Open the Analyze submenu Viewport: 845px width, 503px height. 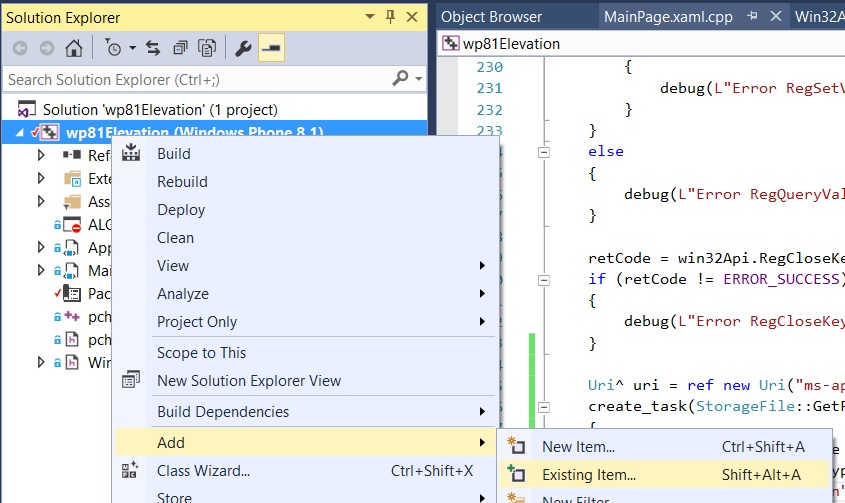click(304, 294)
